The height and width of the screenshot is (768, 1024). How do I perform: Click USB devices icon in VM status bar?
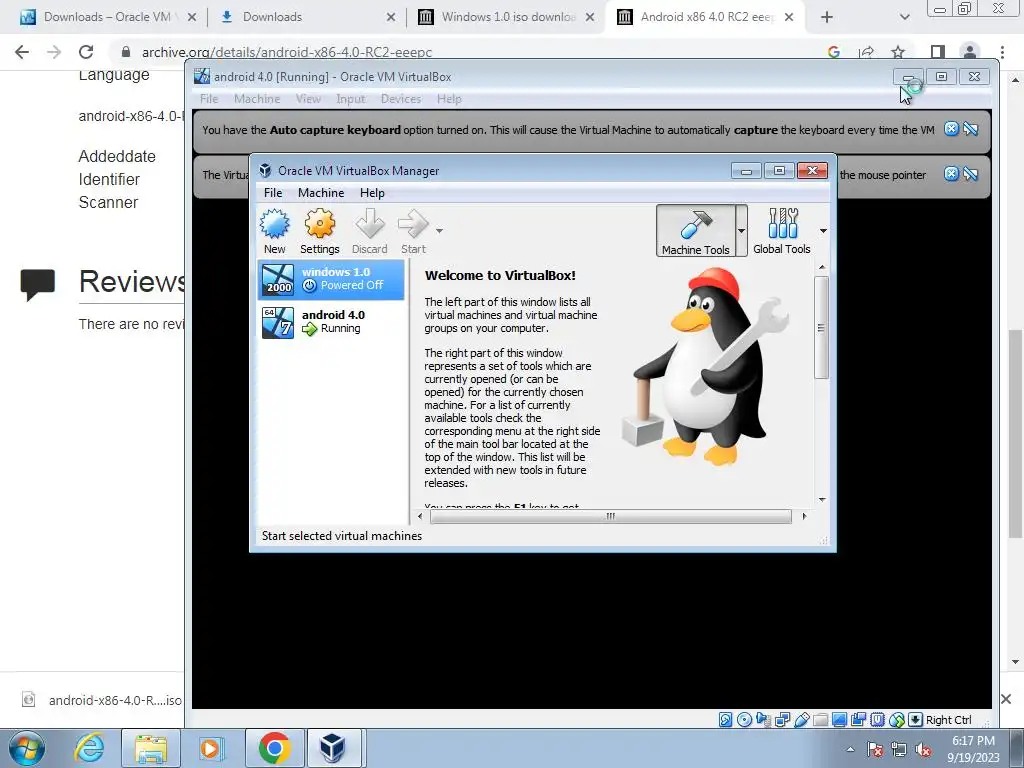[x=801, y=720]
